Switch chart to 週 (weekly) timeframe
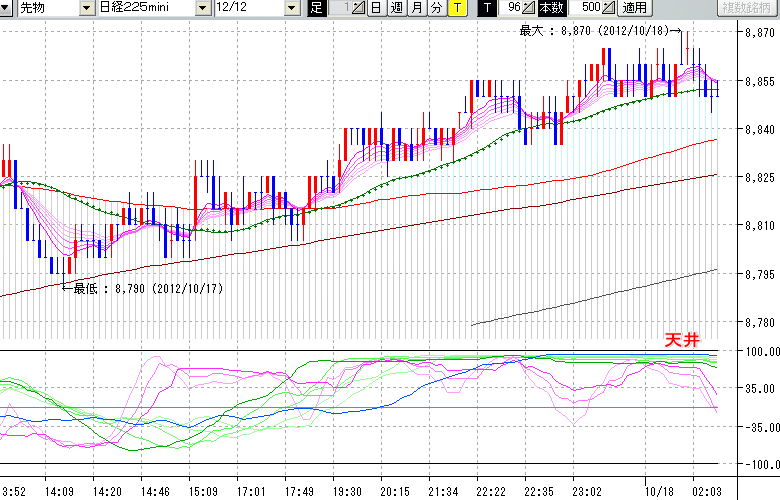The height and width of the screenshot is (500, 780). [396, 8]
